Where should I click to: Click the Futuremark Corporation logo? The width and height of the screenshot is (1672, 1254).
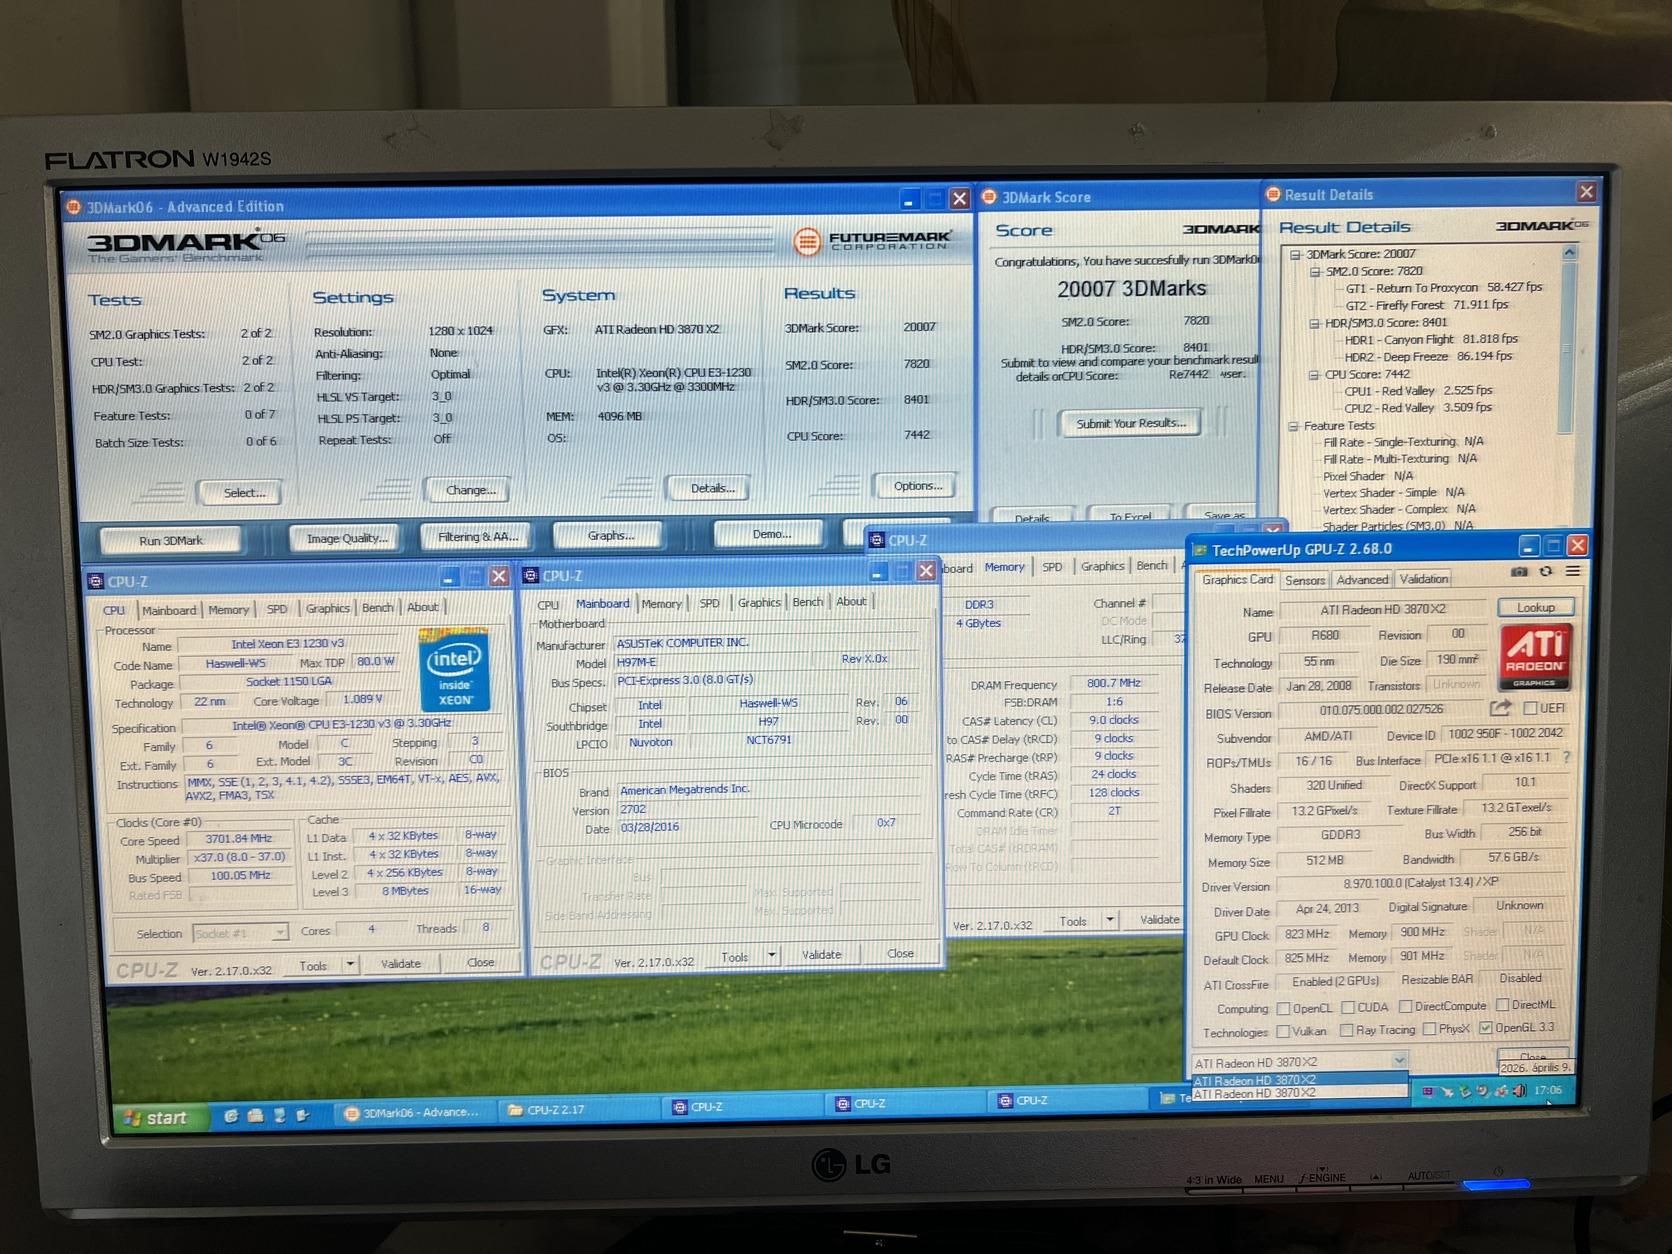point(871,241)
